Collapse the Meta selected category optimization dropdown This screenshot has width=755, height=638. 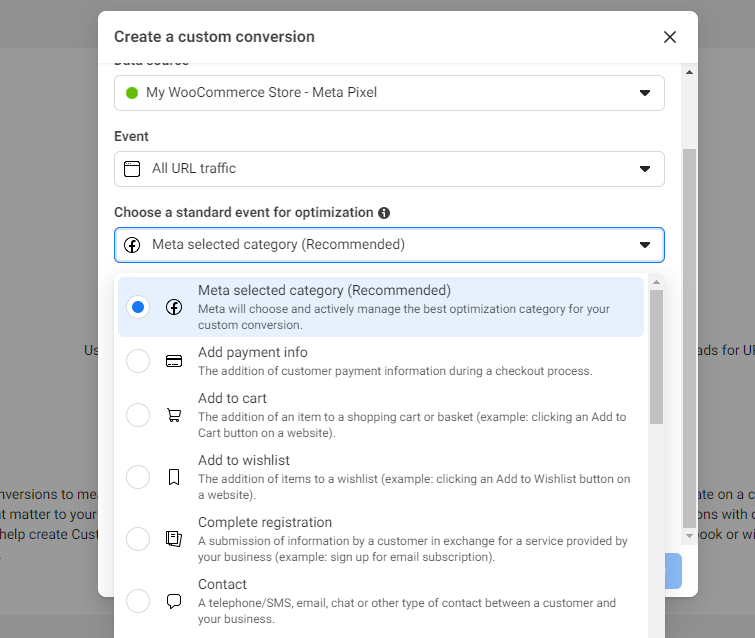389,245
